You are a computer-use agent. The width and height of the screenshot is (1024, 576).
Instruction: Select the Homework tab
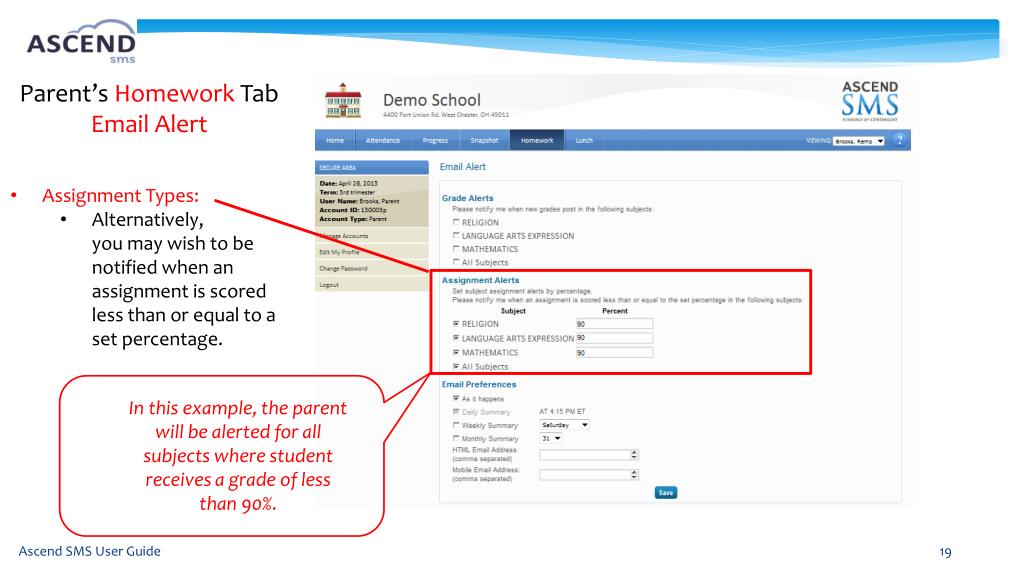click(537, 140)
